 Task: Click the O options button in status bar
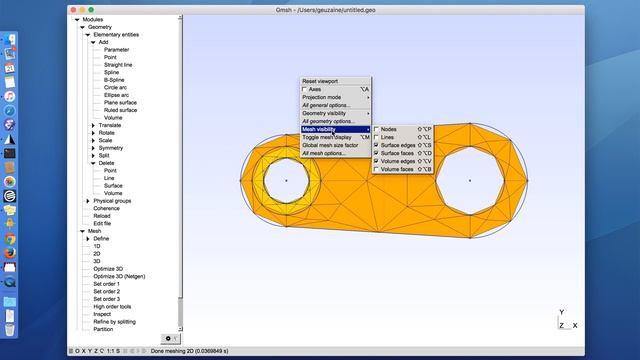(77, 351)
